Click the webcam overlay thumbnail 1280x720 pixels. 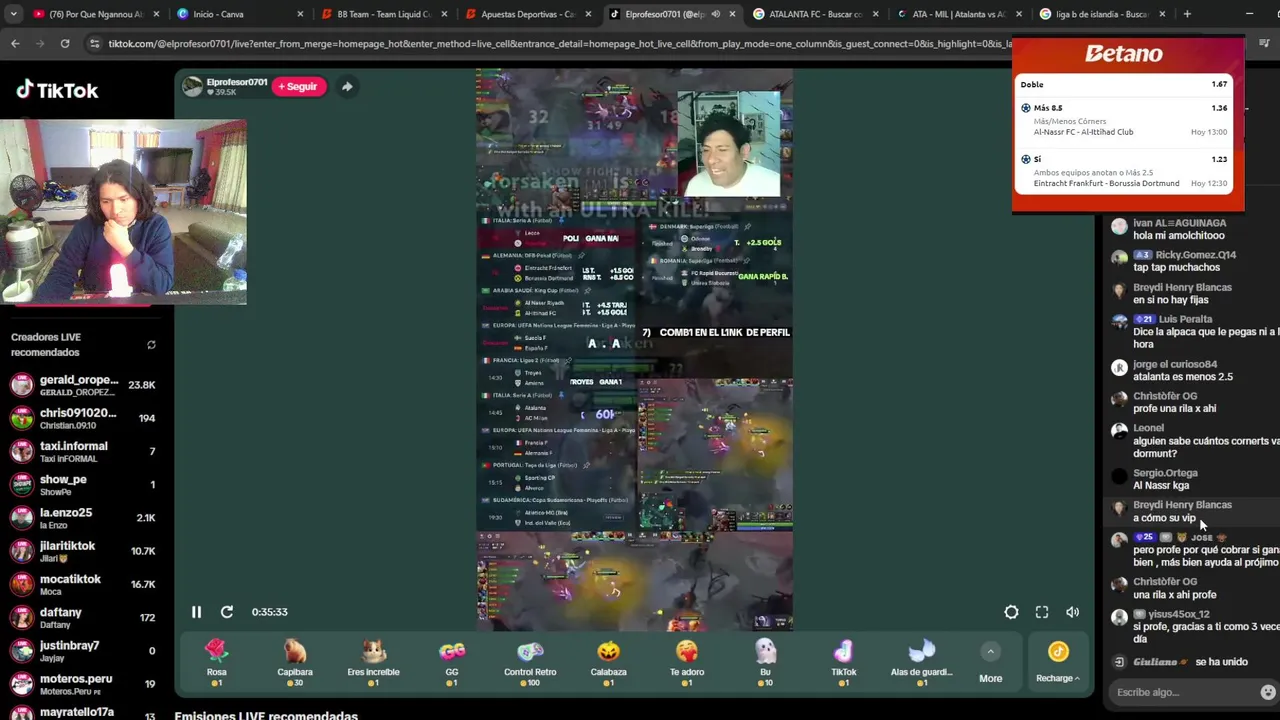pos(123,212)
